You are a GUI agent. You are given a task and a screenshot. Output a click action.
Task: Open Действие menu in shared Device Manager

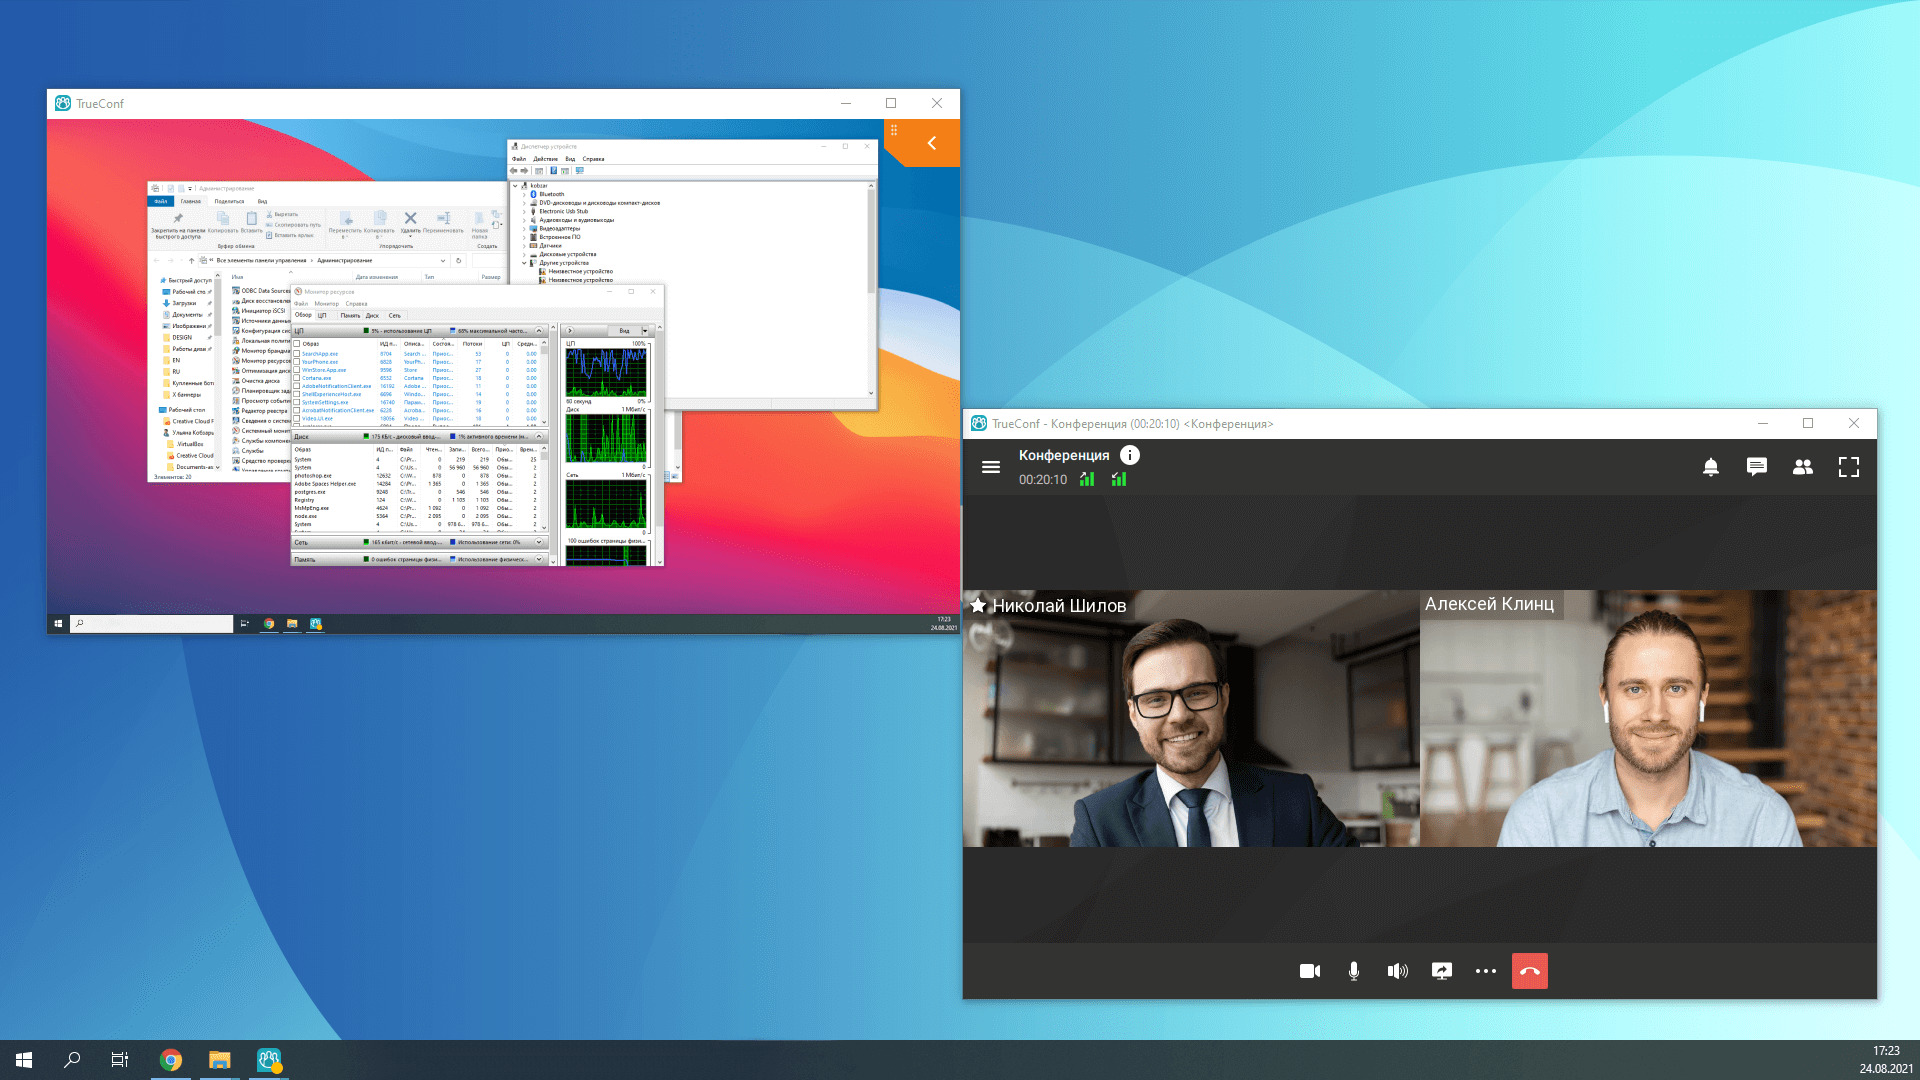point(545,159)
